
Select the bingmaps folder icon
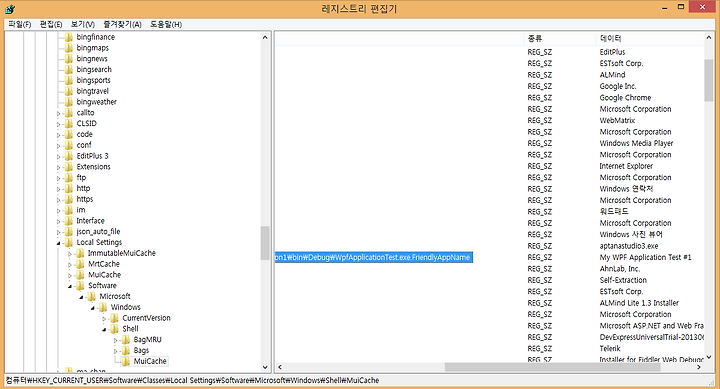click(69, 48)
